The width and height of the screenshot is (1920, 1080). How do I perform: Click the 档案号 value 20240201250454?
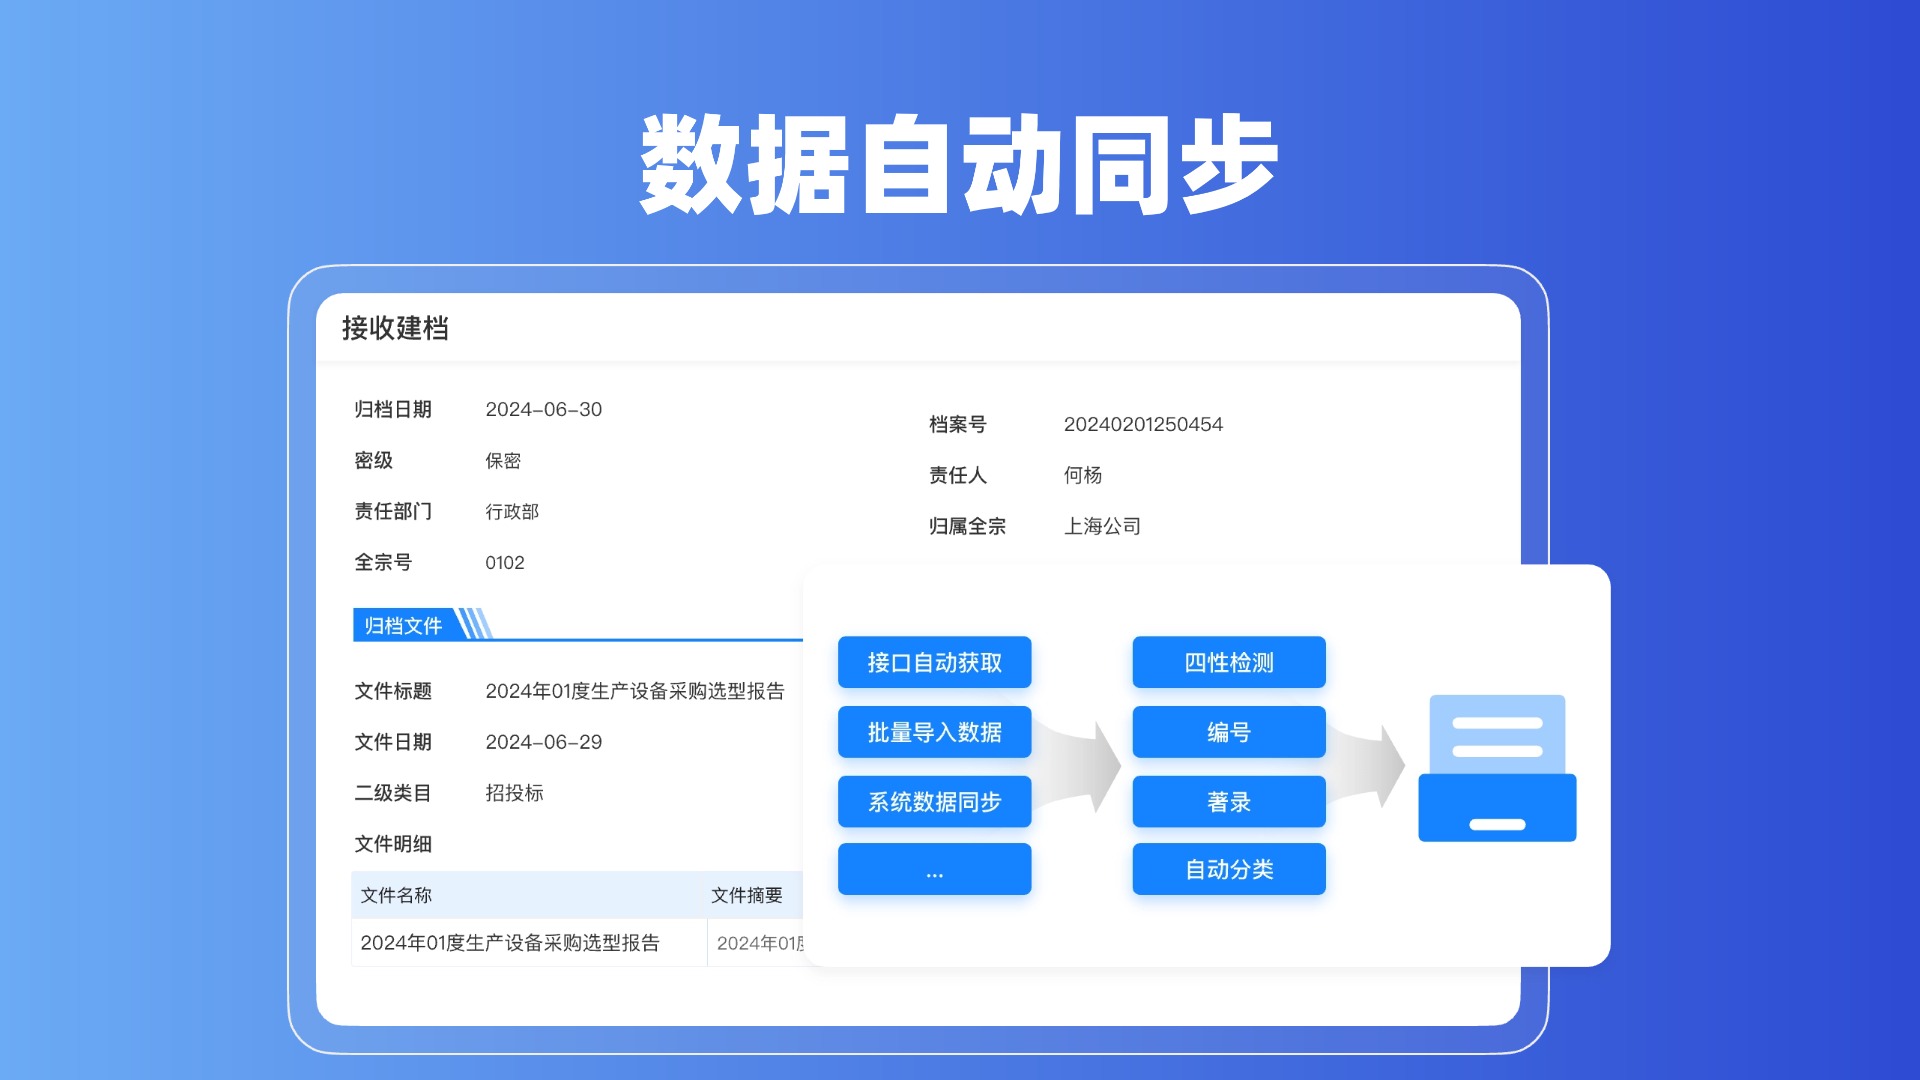click(x=1143, y=424)
